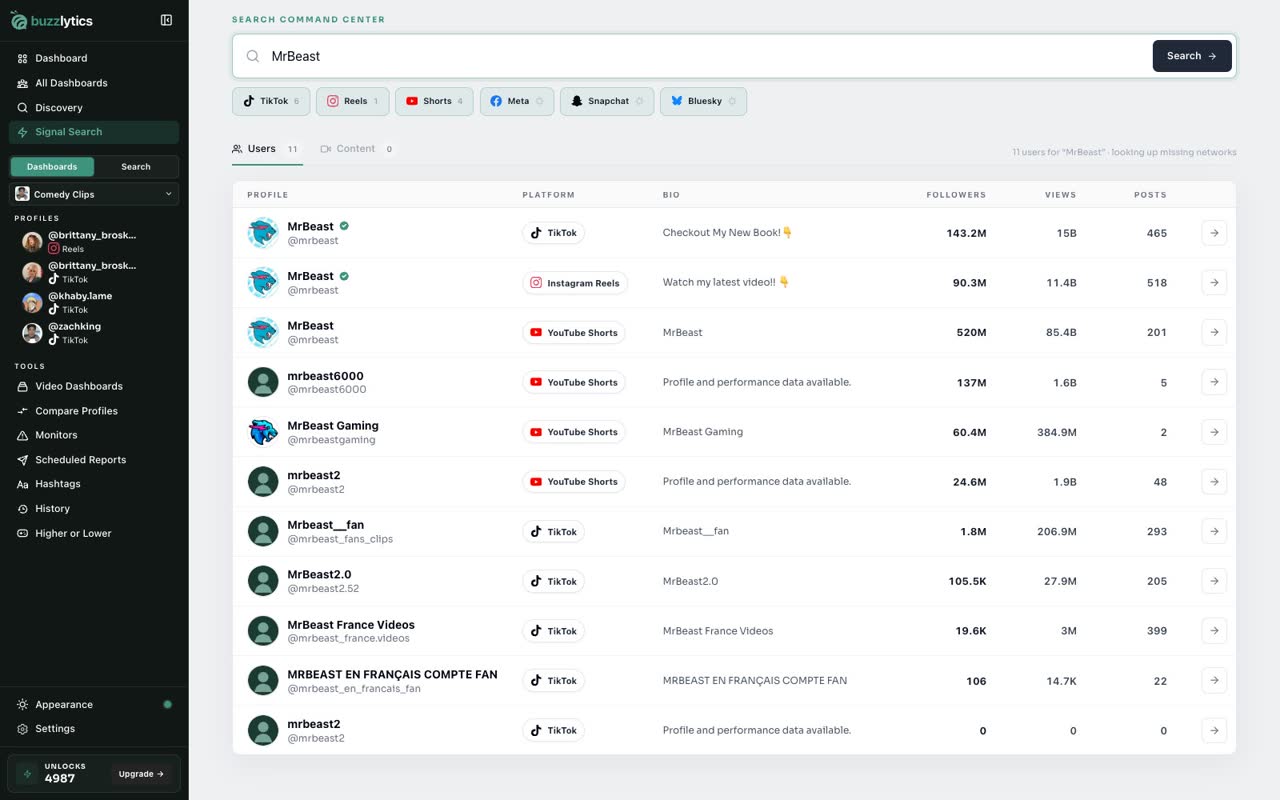Expand the Comedy Clips dashboard dropdown
The width and height of the screenshot is (1280, 800).
point(94,194)
